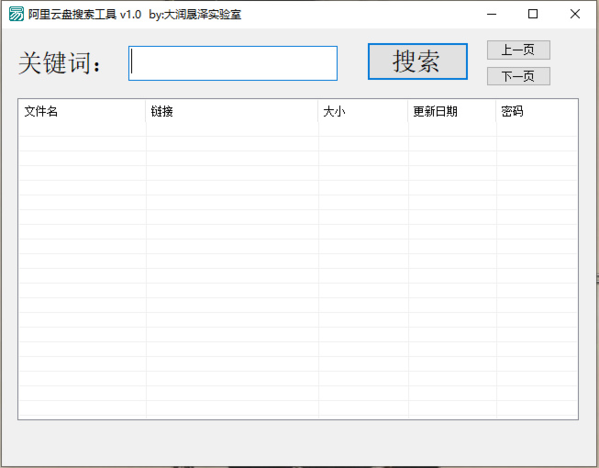Minimize the search tool window
The width and height of the screenshot is (599, 468).
(492, 14)
